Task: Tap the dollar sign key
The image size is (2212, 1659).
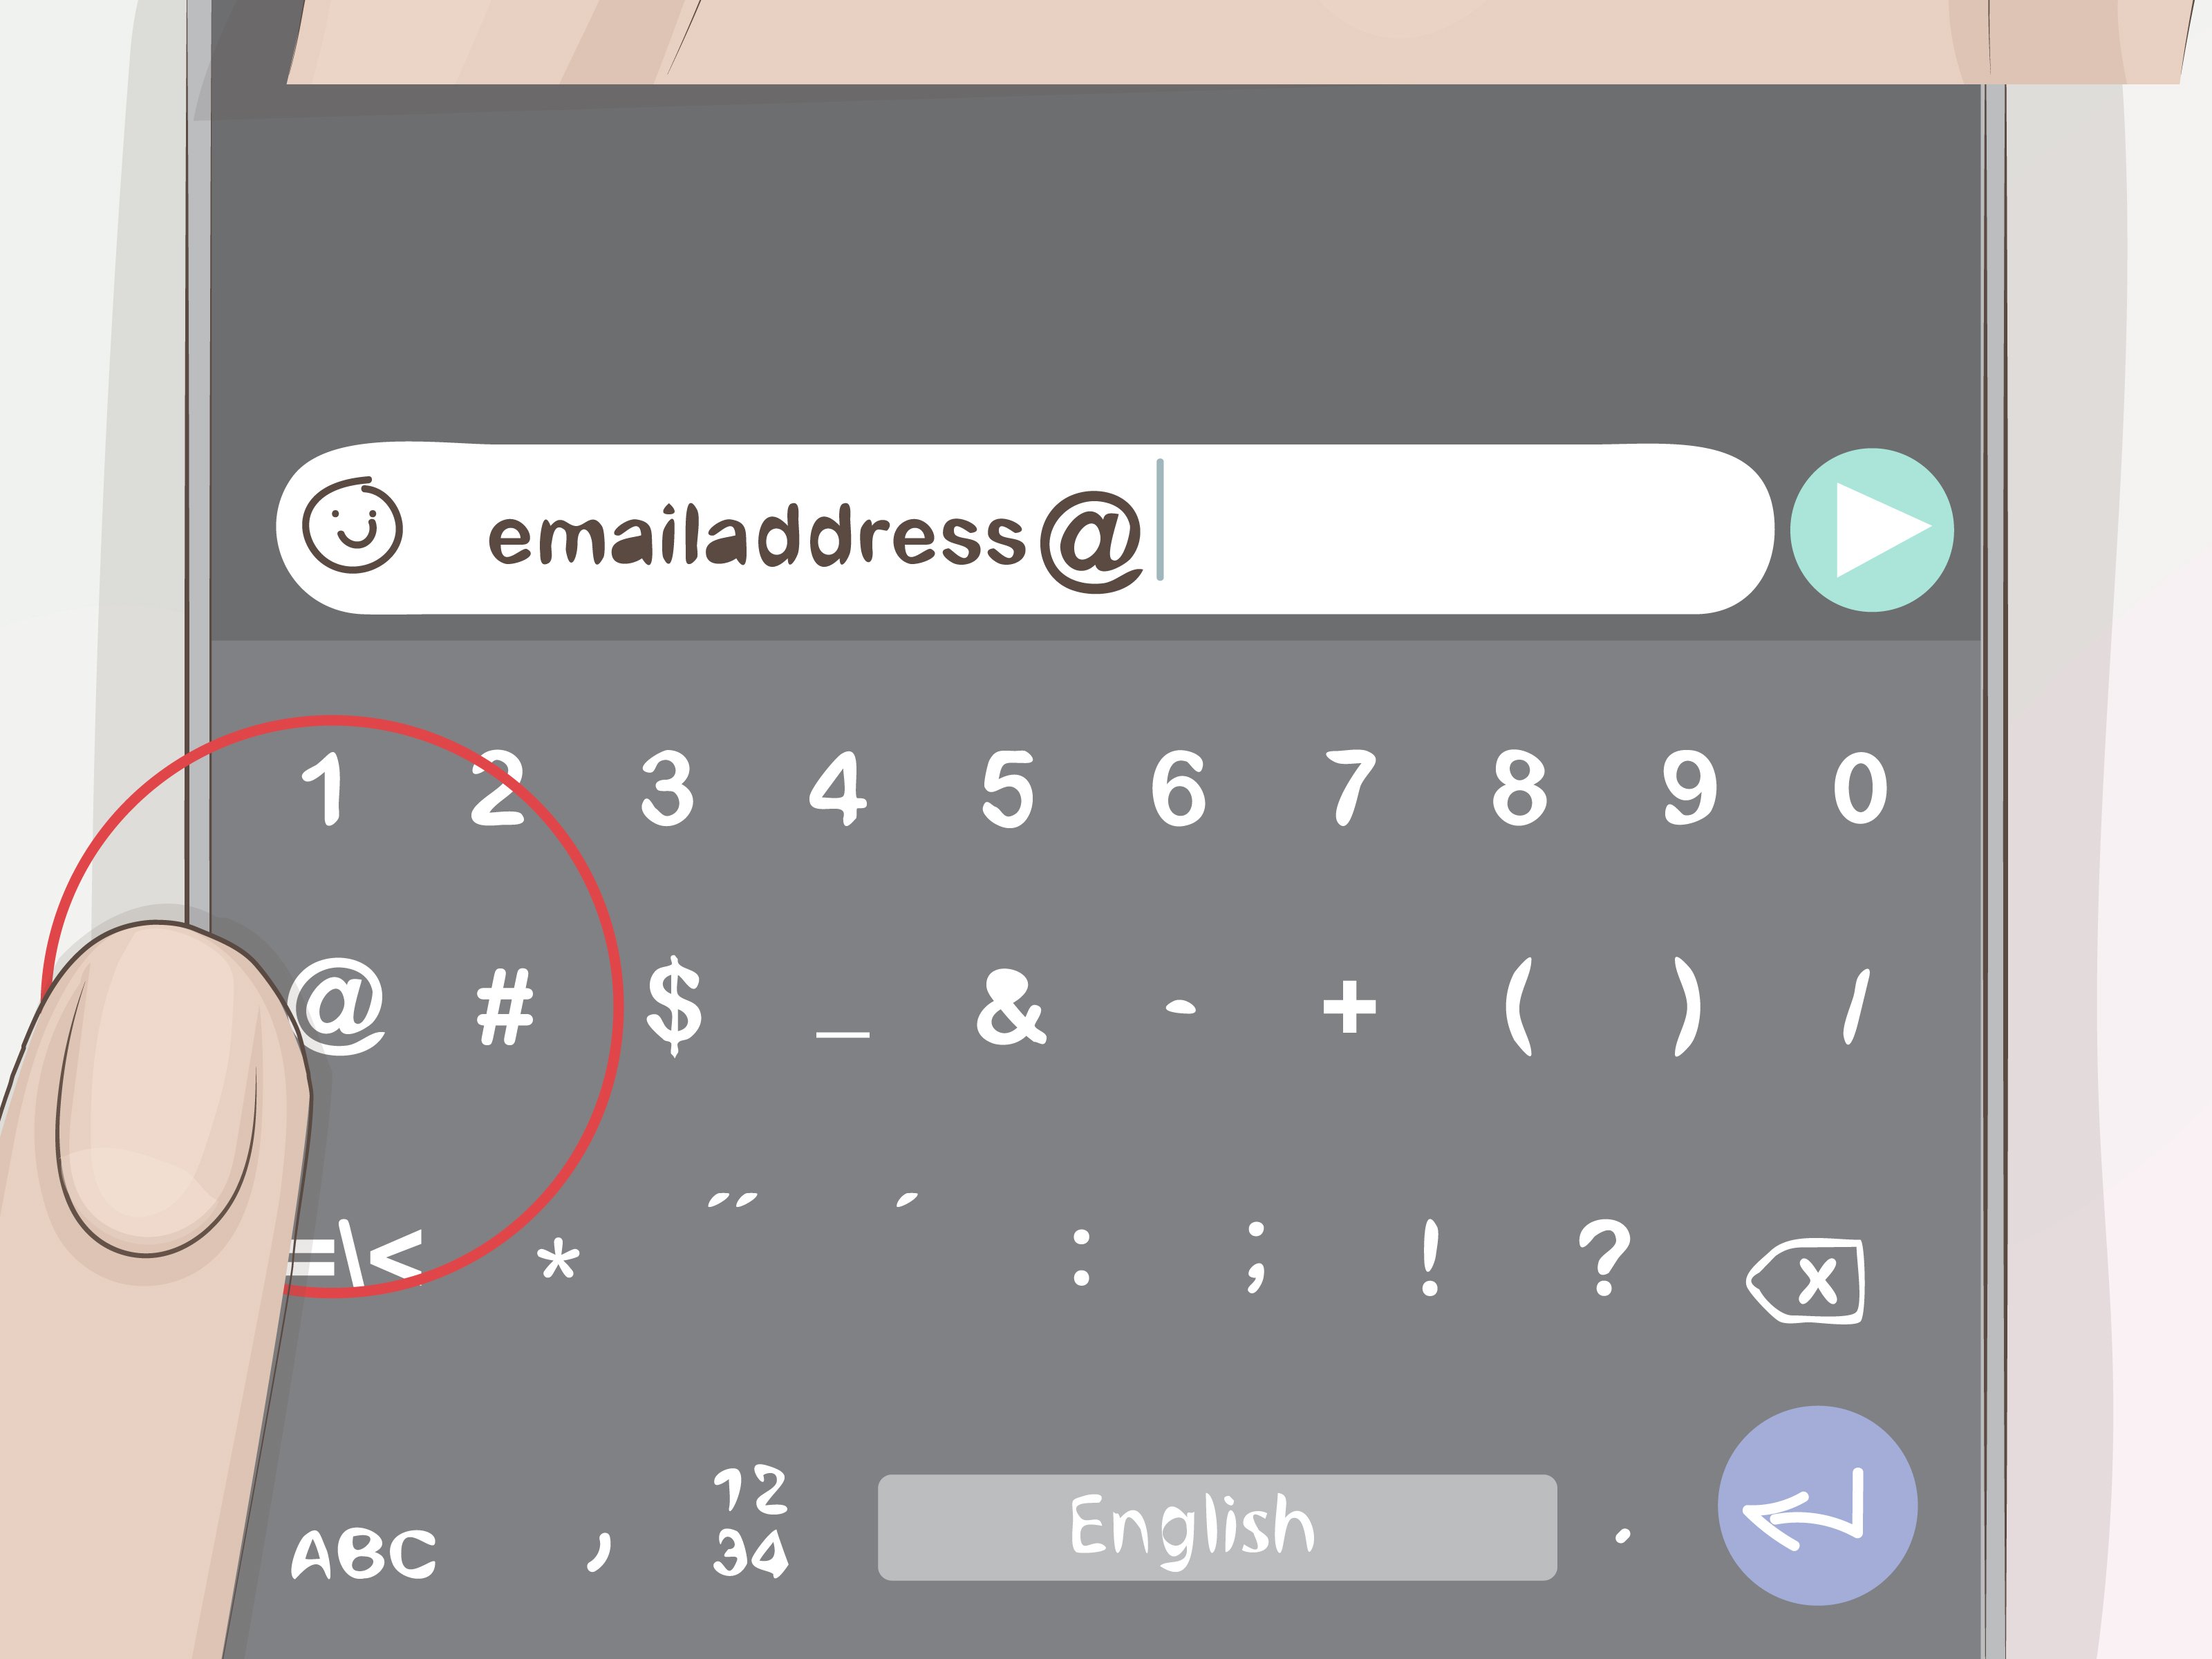Action: click(x=674, y=1005)
